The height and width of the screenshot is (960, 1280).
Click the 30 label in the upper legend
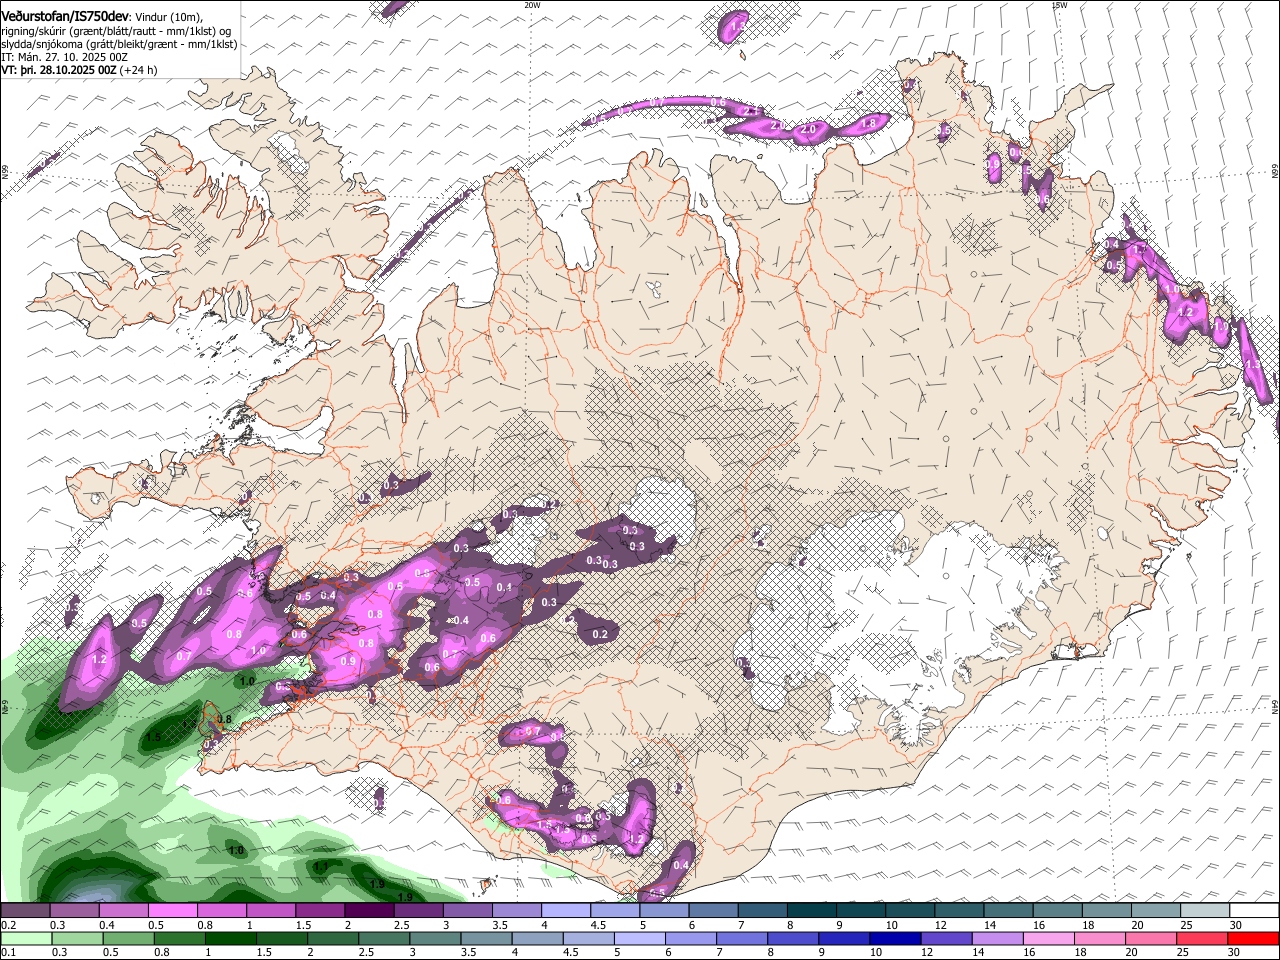click(x=1235, y=924)
